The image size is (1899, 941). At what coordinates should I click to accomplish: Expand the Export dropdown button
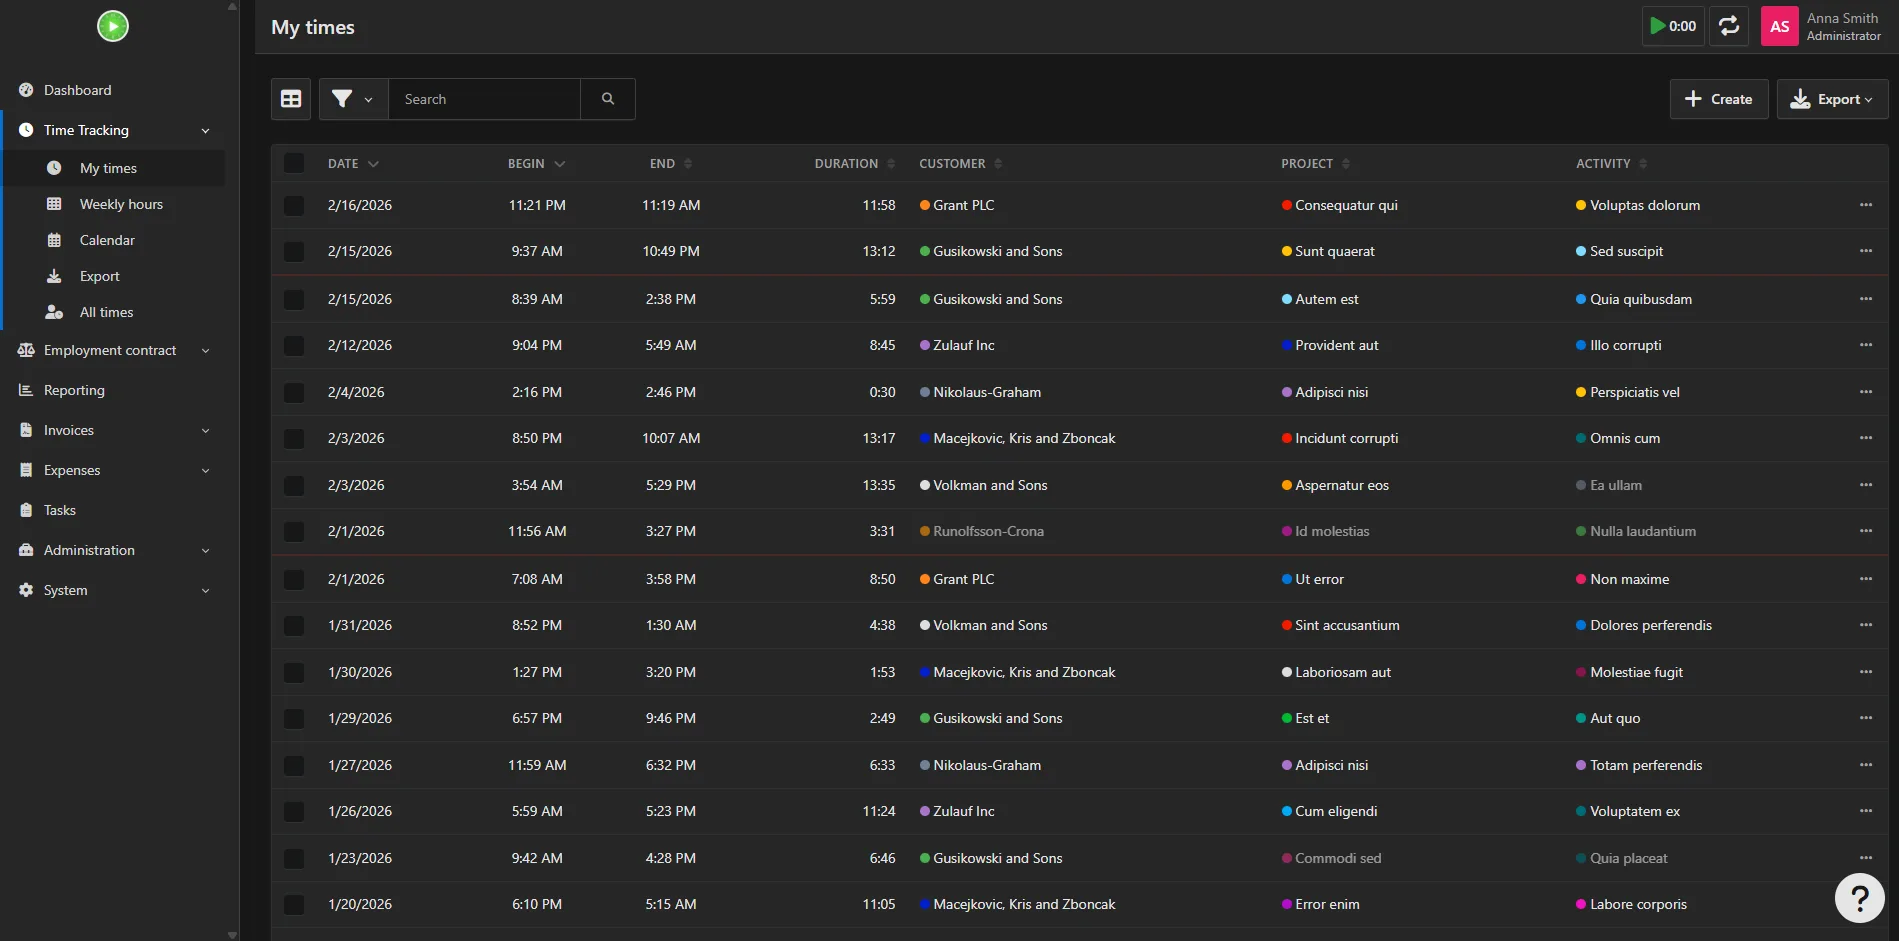1832,99
